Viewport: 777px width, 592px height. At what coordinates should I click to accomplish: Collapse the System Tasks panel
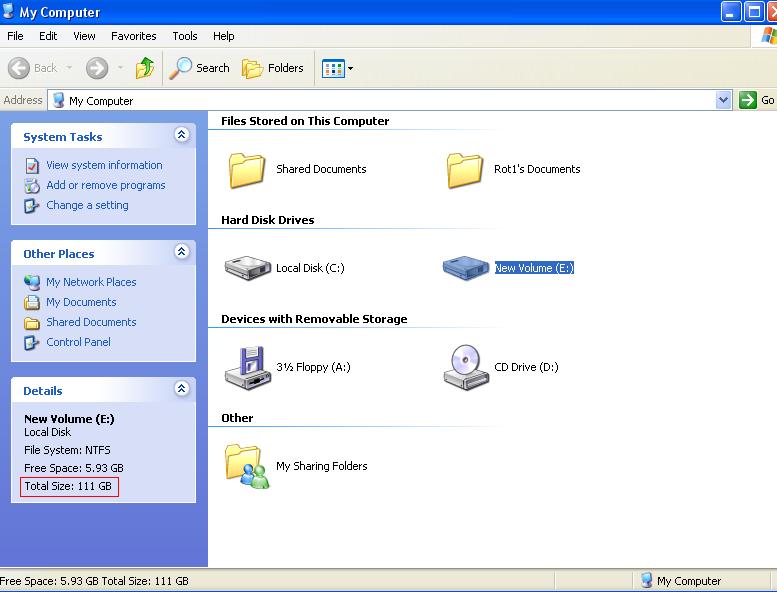point(181,135)
